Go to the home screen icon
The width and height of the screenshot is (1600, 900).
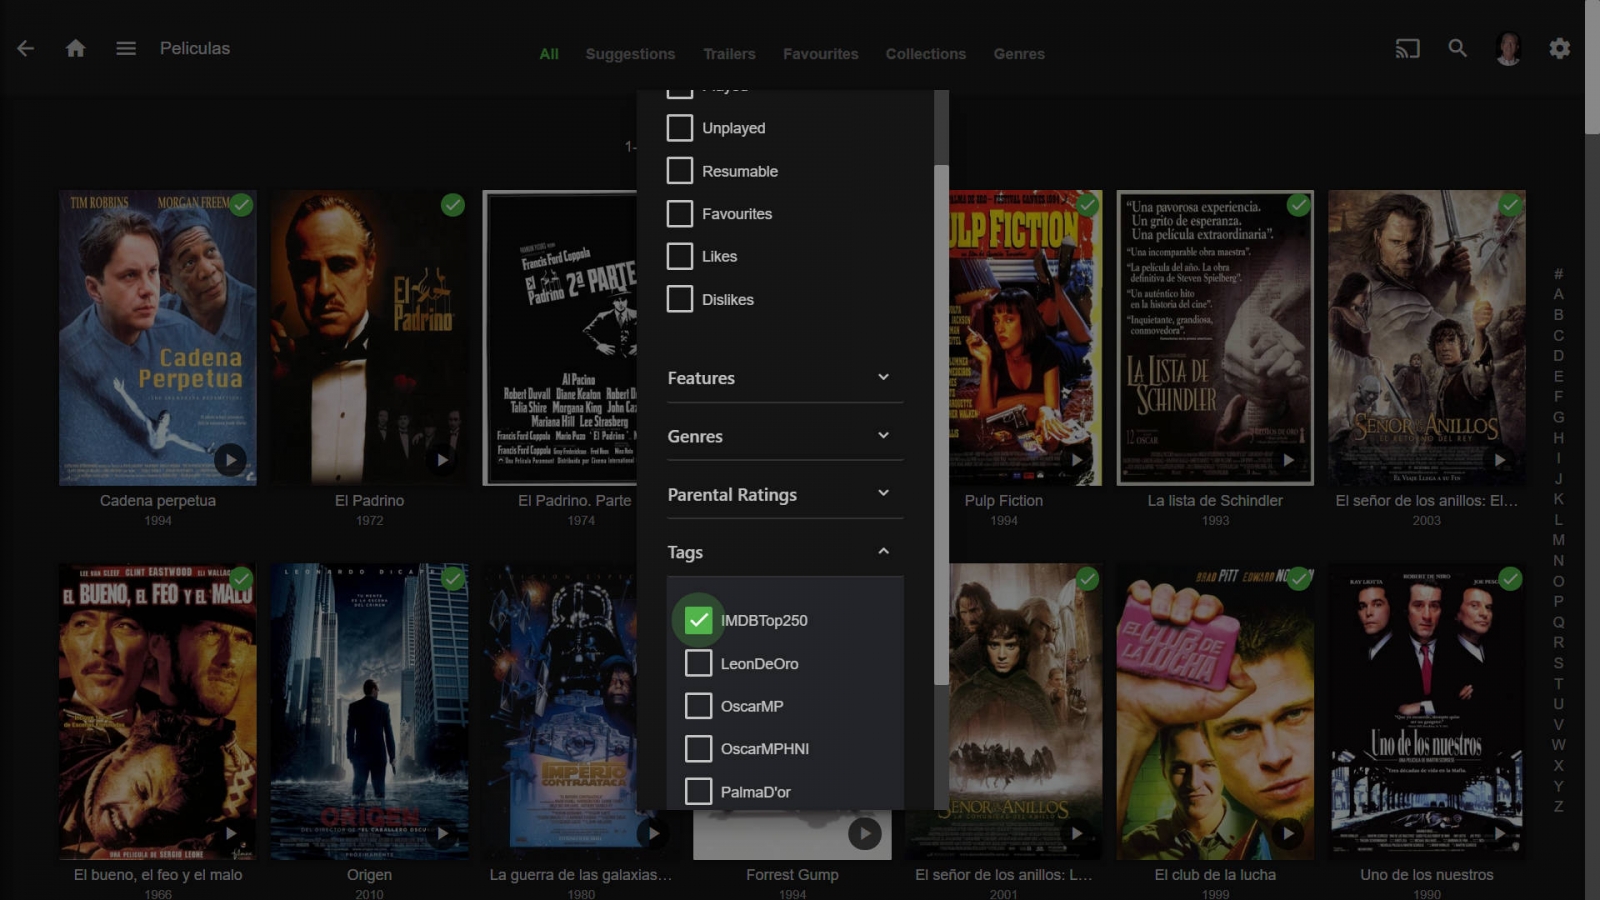[x=75, y=48]
